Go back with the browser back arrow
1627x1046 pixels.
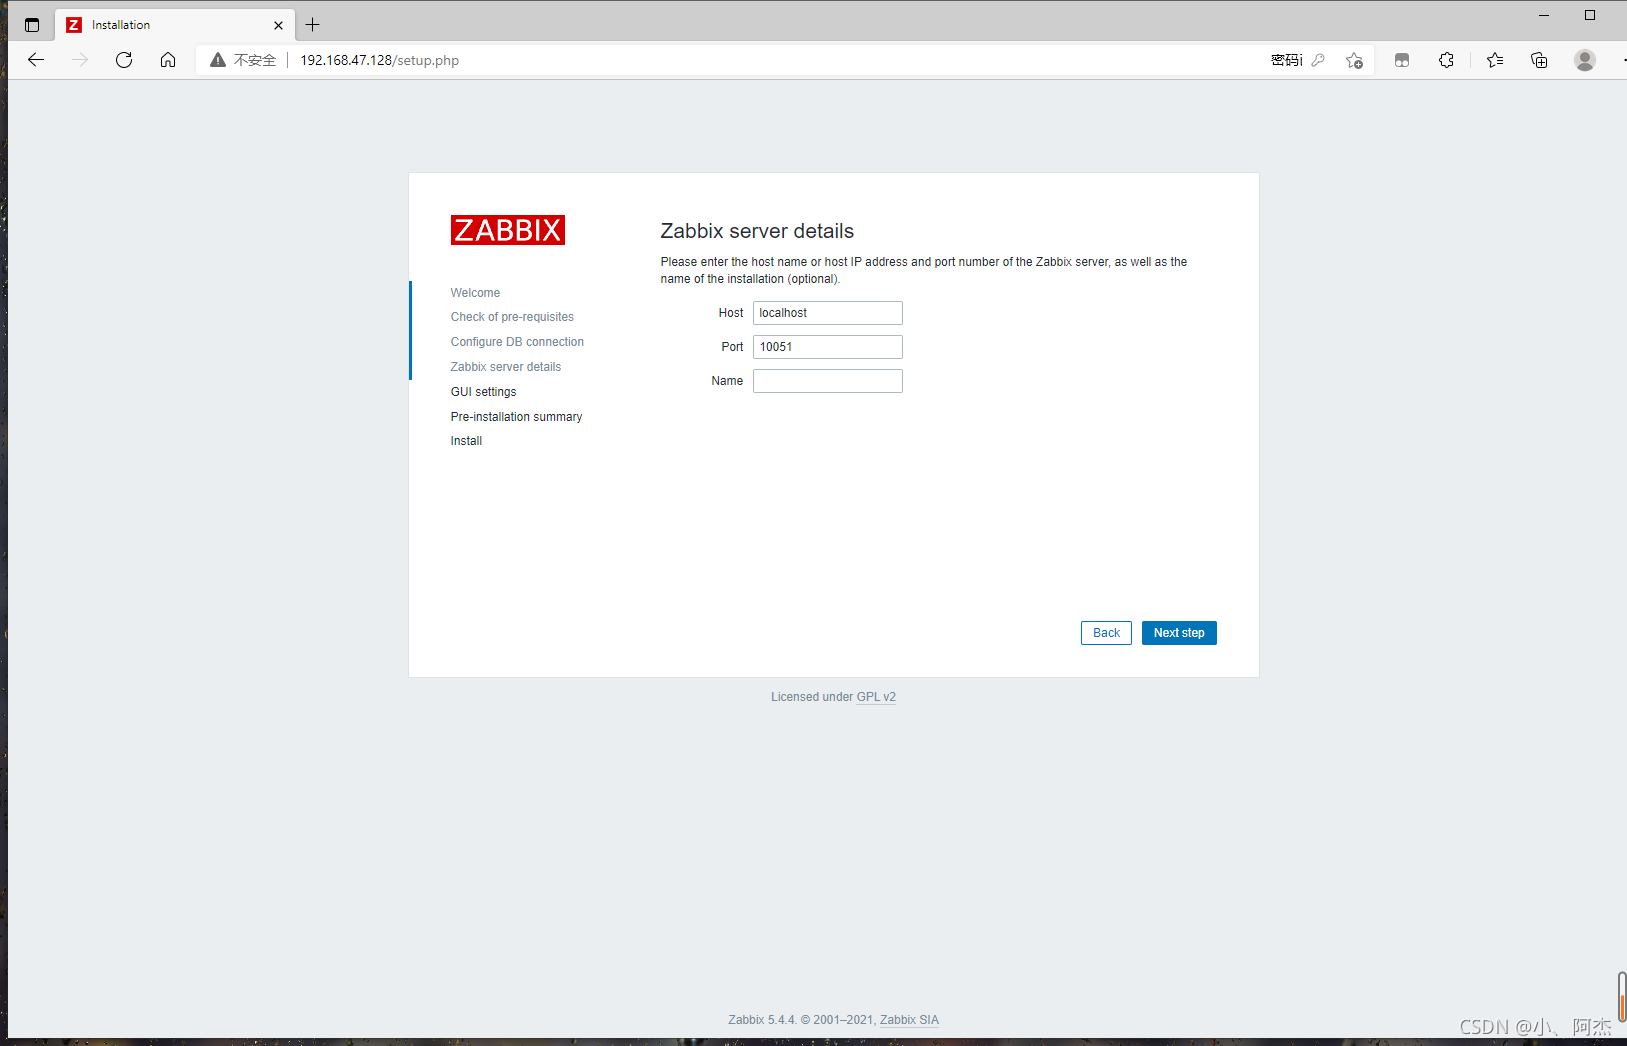(x=36, y=60)
